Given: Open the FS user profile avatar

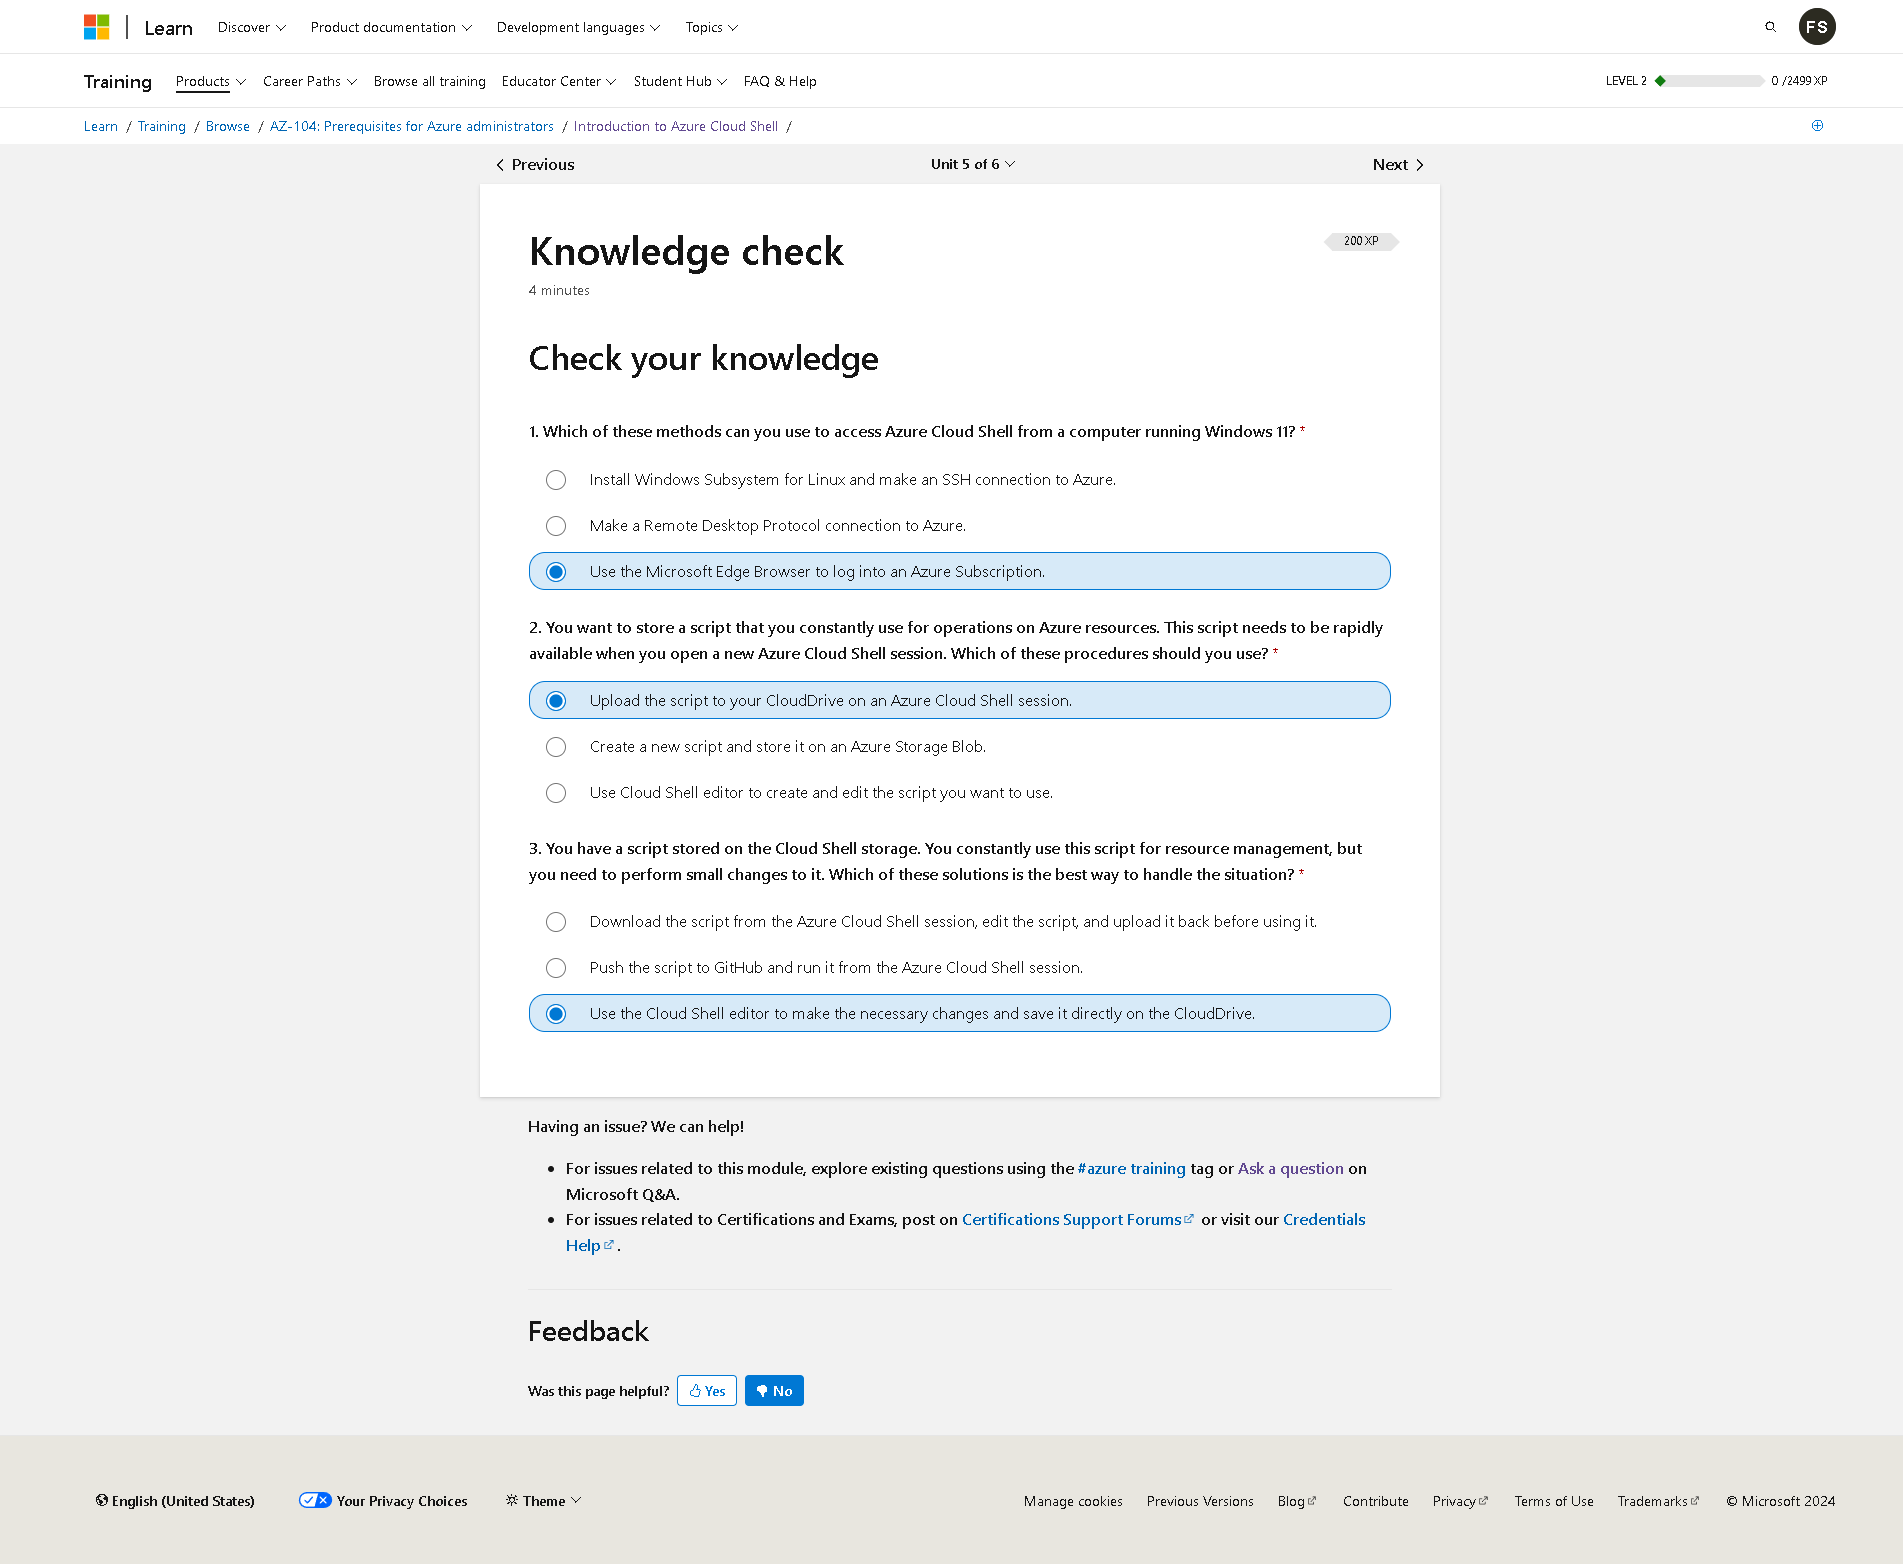Looking at the screenshot, I should 1816,27.
